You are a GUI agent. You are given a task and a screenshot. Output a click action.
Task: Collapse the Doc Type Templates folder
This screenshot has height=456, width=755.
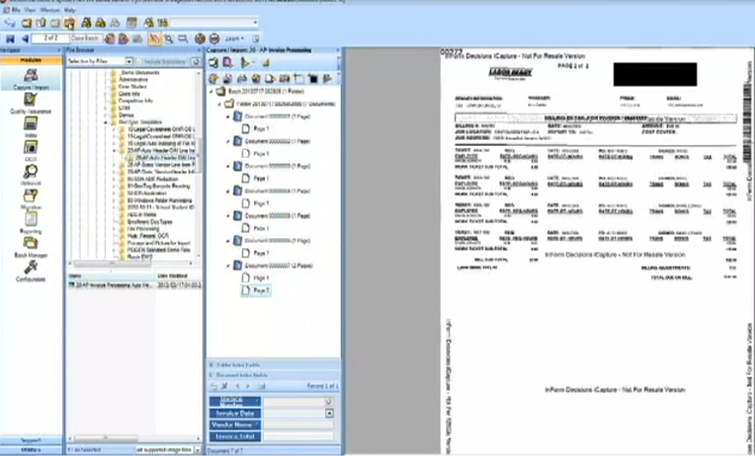(x=106, y=122)
